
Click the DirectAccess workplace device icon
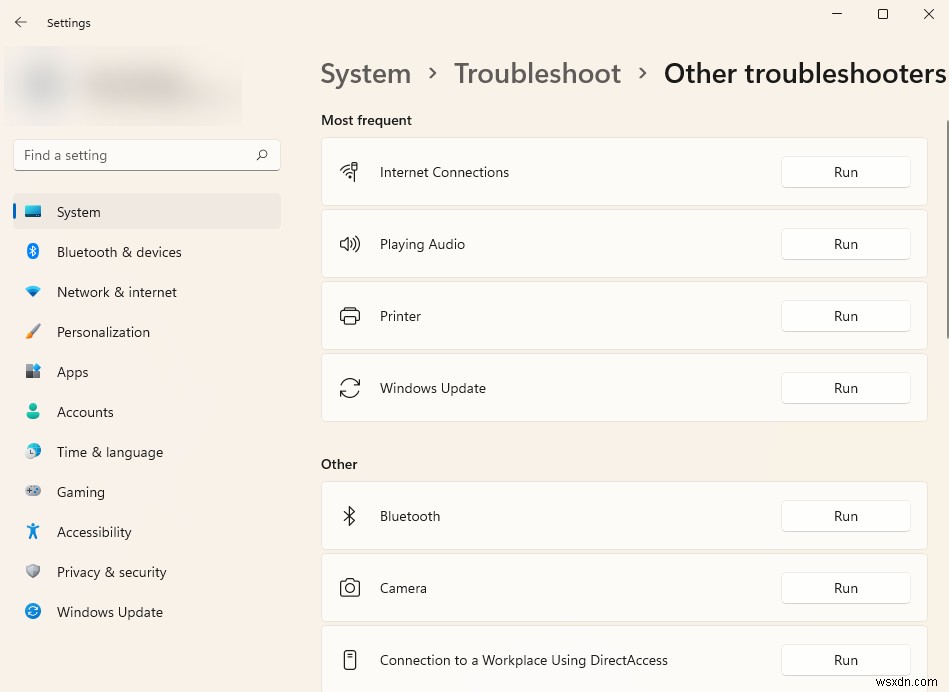click(x=350, y=660)
